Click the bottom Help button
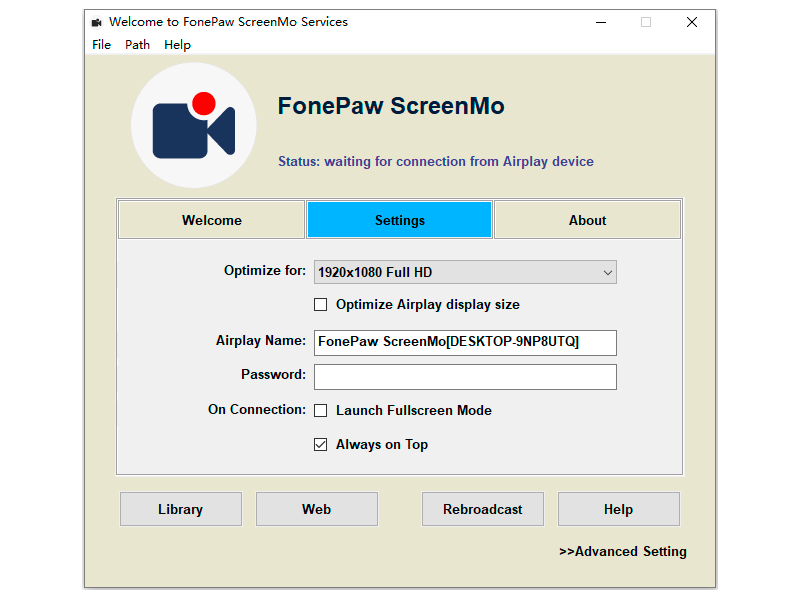This screenshot has width=800, height=600. point(619,509)
